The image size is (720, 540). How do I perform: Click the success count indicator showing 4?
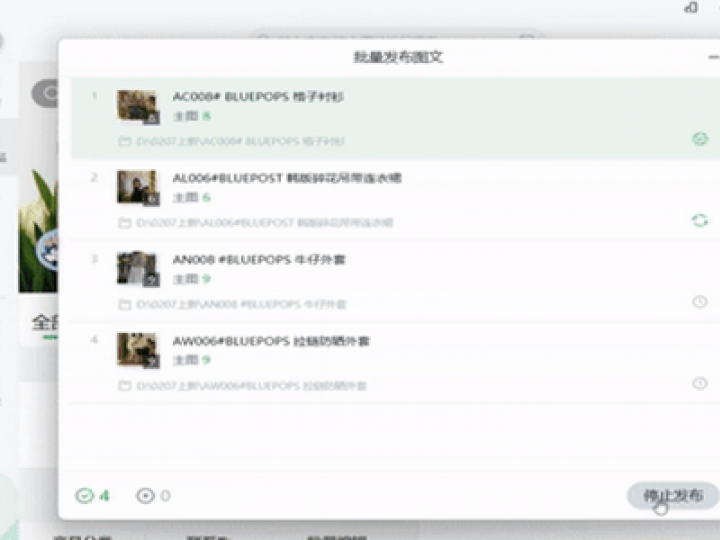[x=92, y=495]
